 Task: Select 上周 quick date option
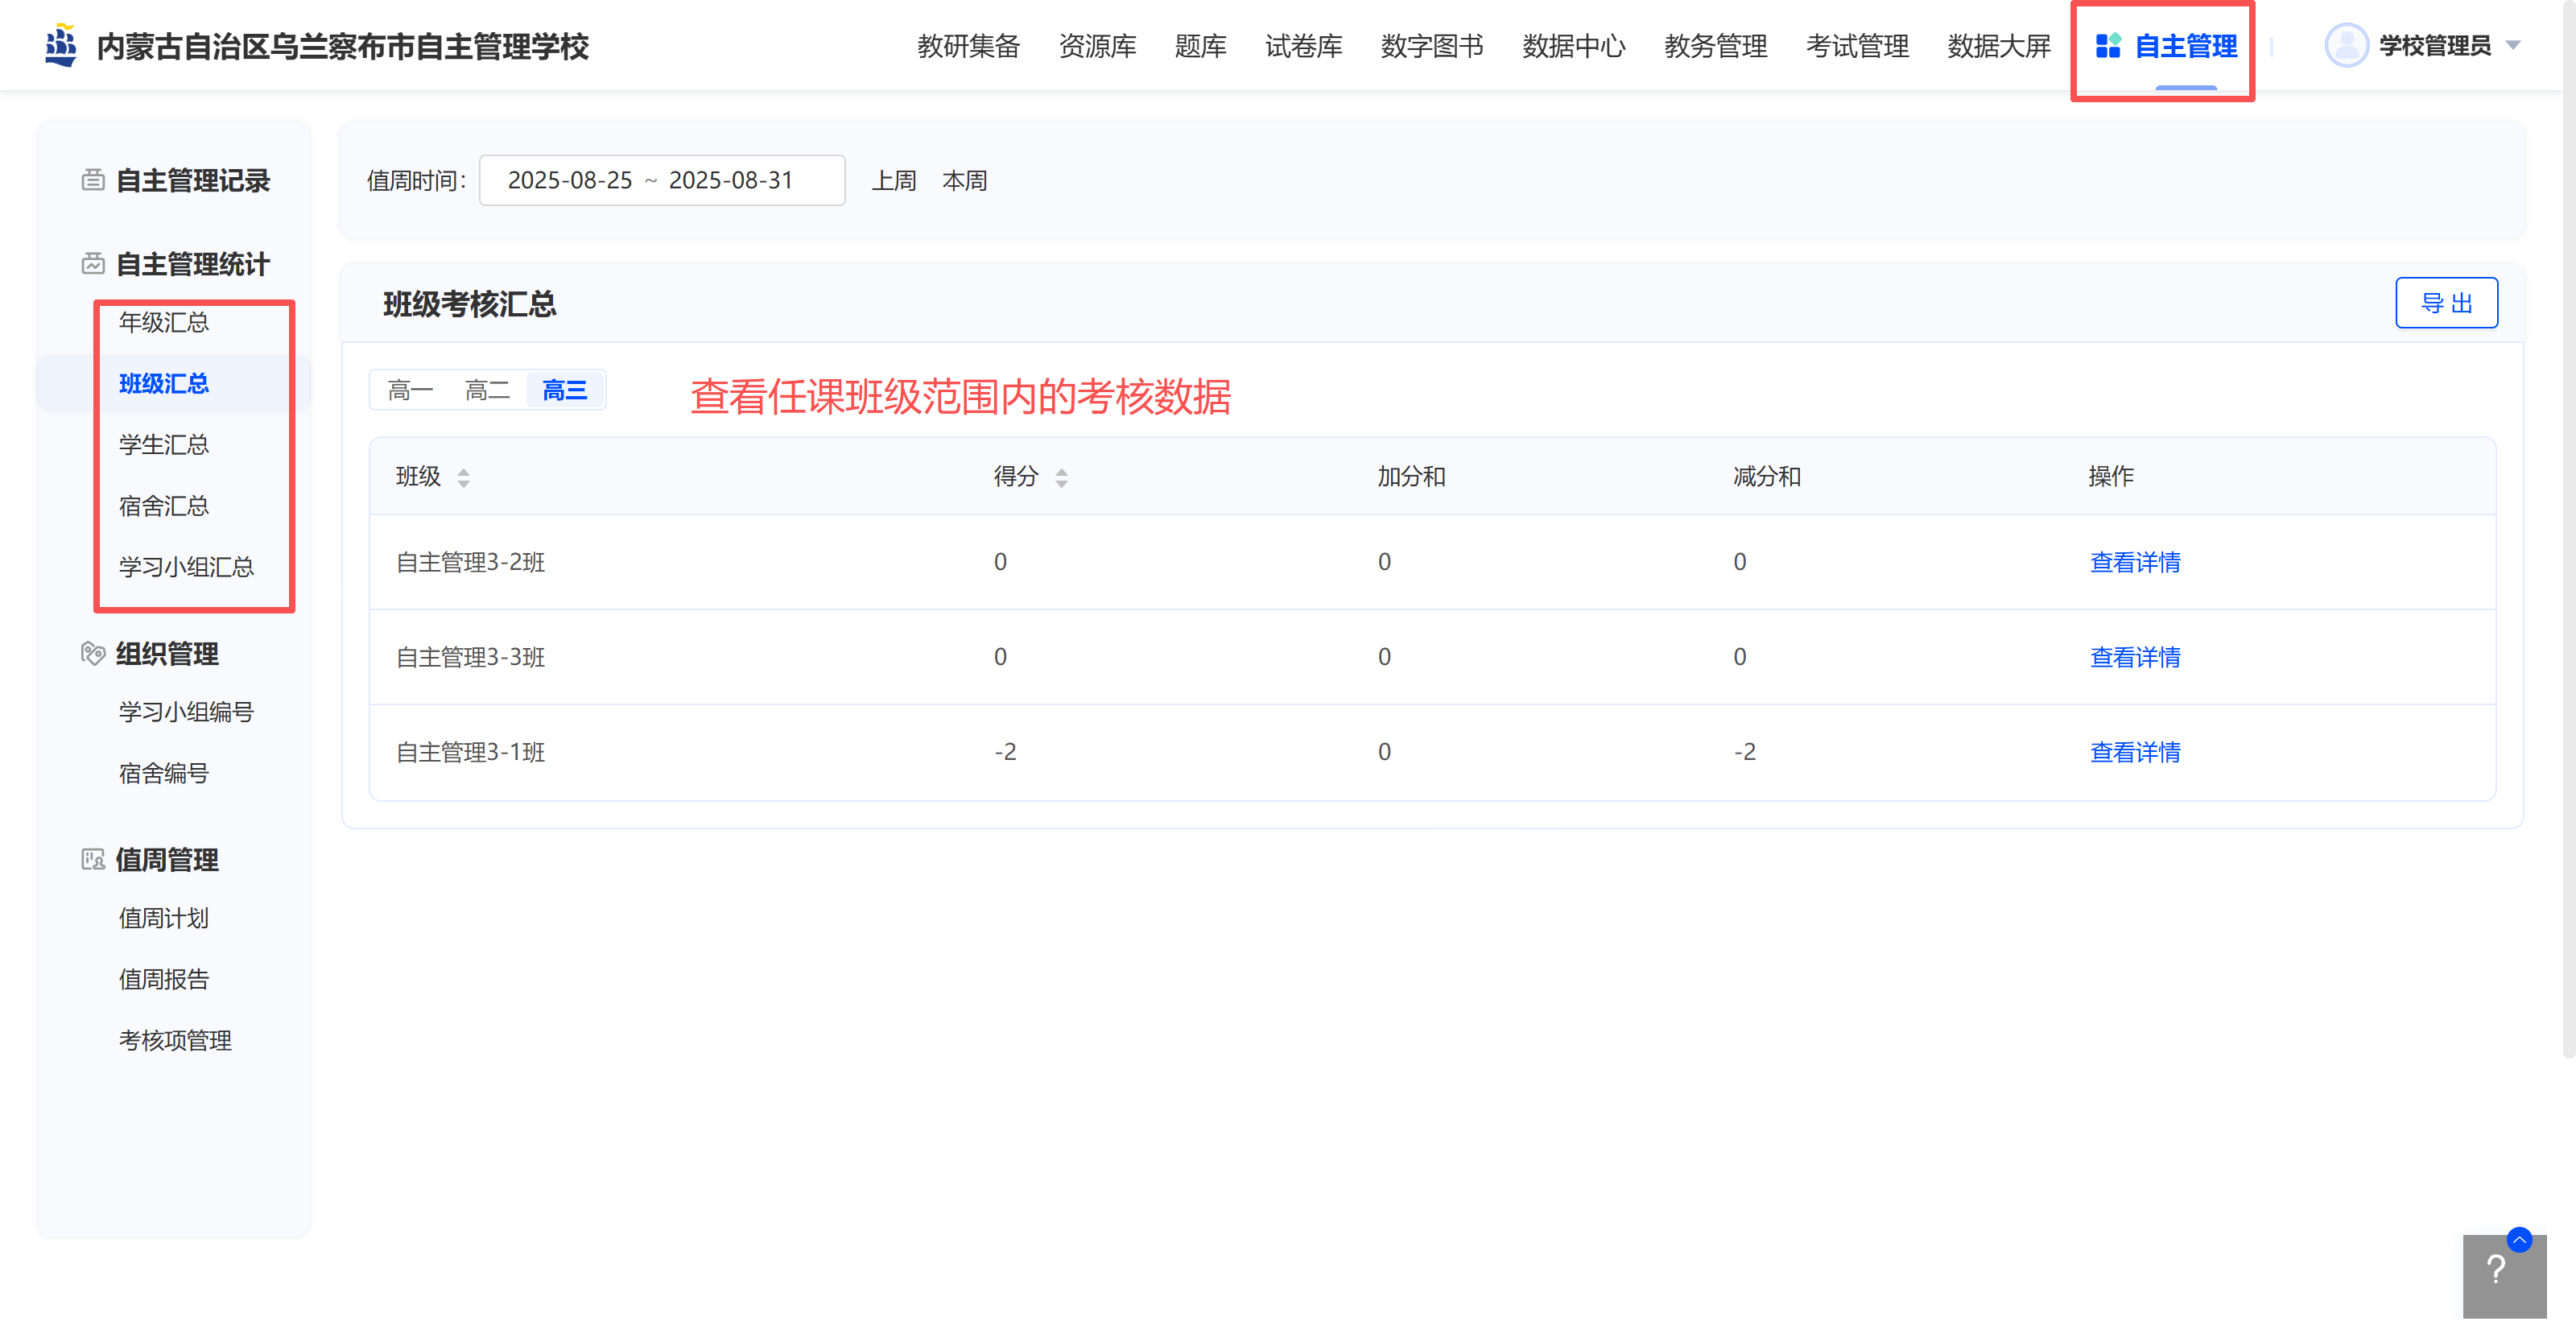tap(893, 180)
